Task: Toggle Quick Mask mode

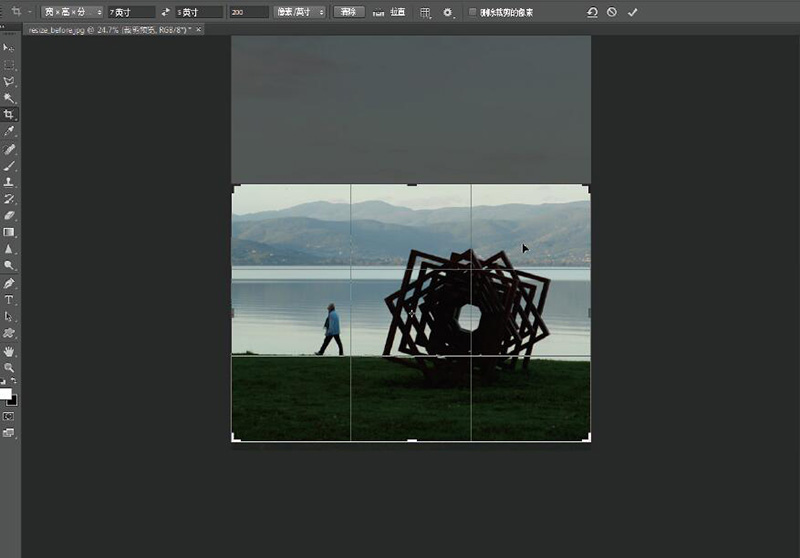Action: (x=9, y=416)
